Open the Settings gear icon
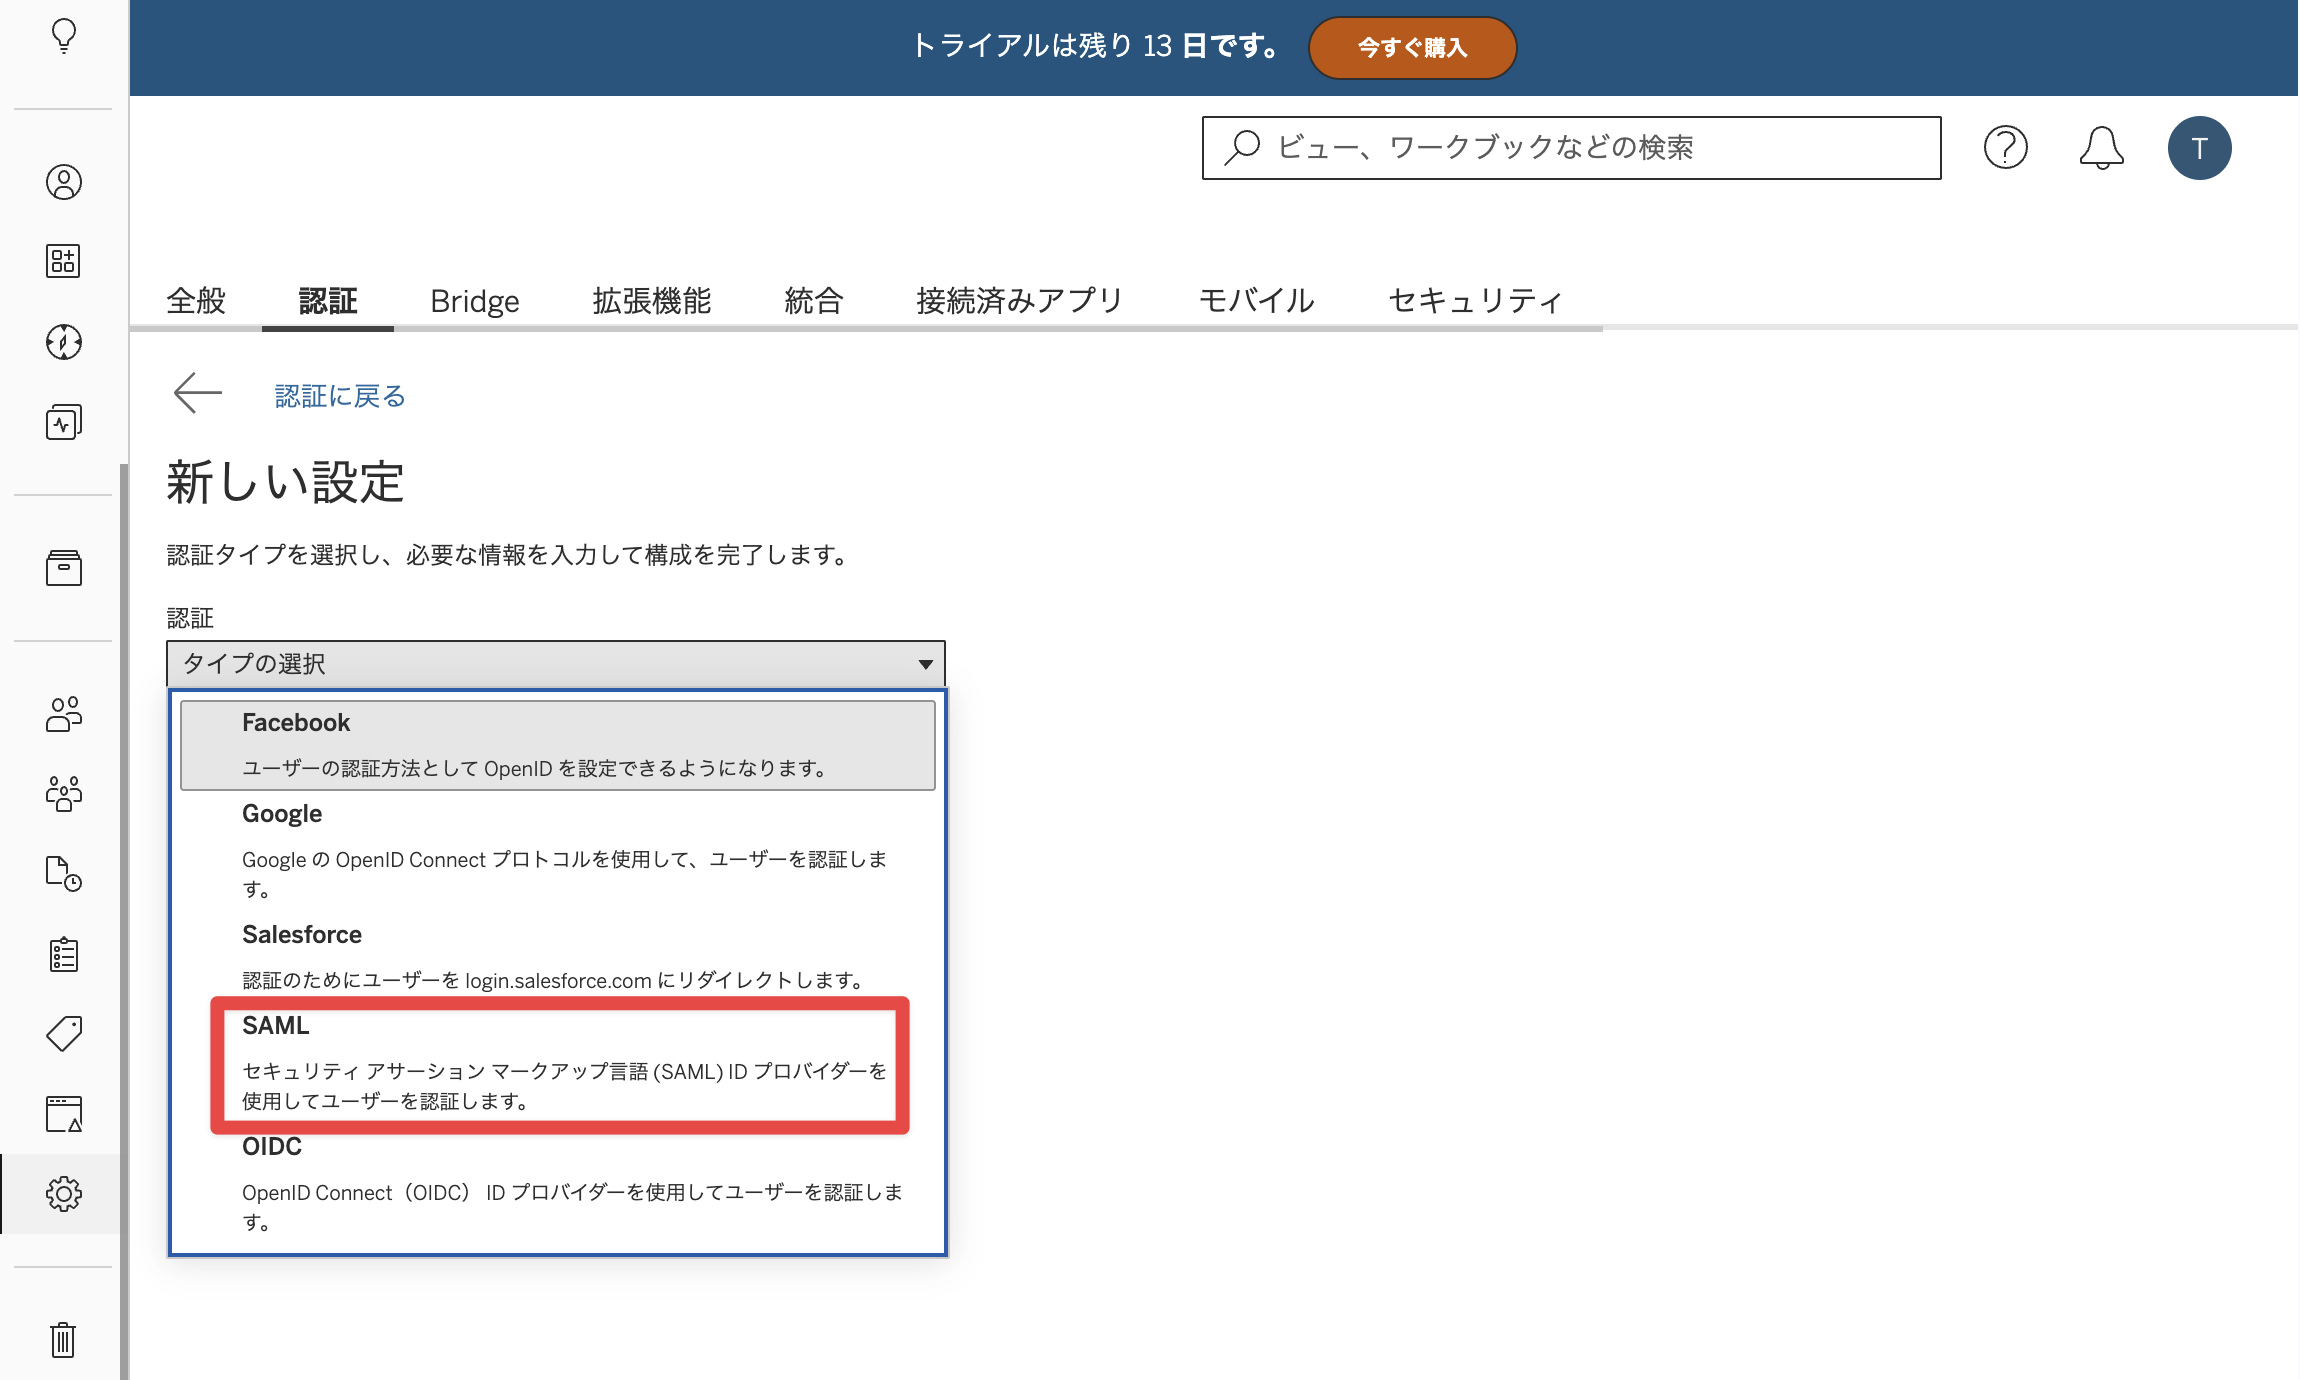 64,1193
